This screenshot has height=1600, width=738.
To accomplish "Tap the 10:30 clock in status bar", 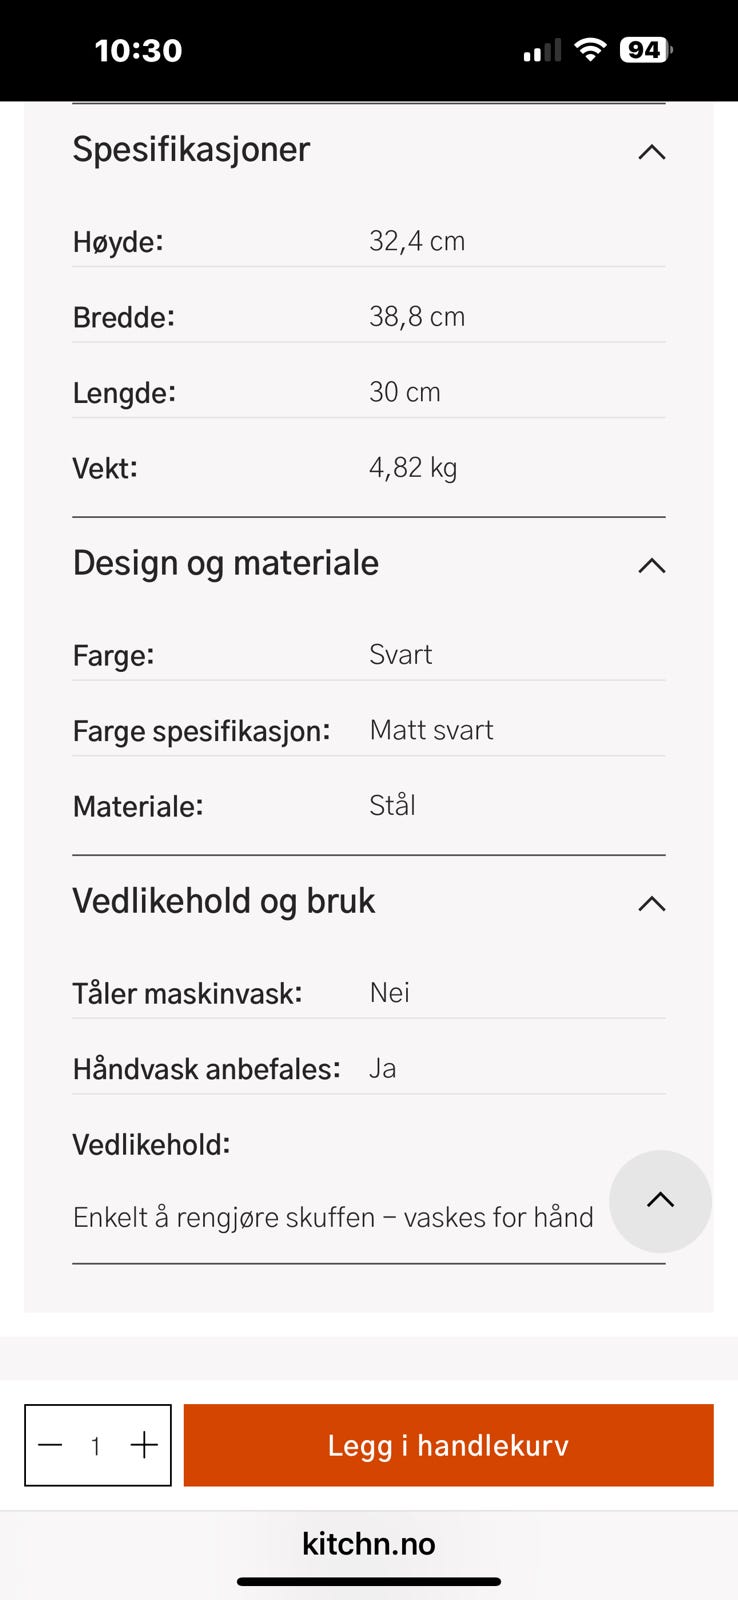I will (x=138, y=51).
